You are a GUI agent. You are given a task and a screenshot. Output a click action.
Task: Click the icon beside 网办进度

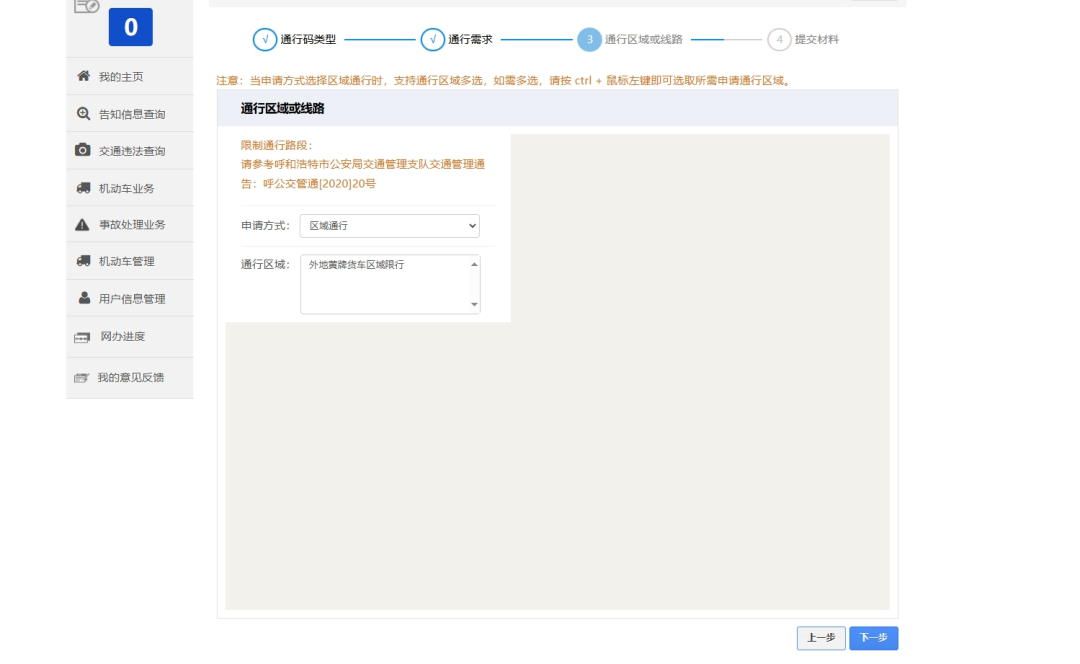point(83,337)
